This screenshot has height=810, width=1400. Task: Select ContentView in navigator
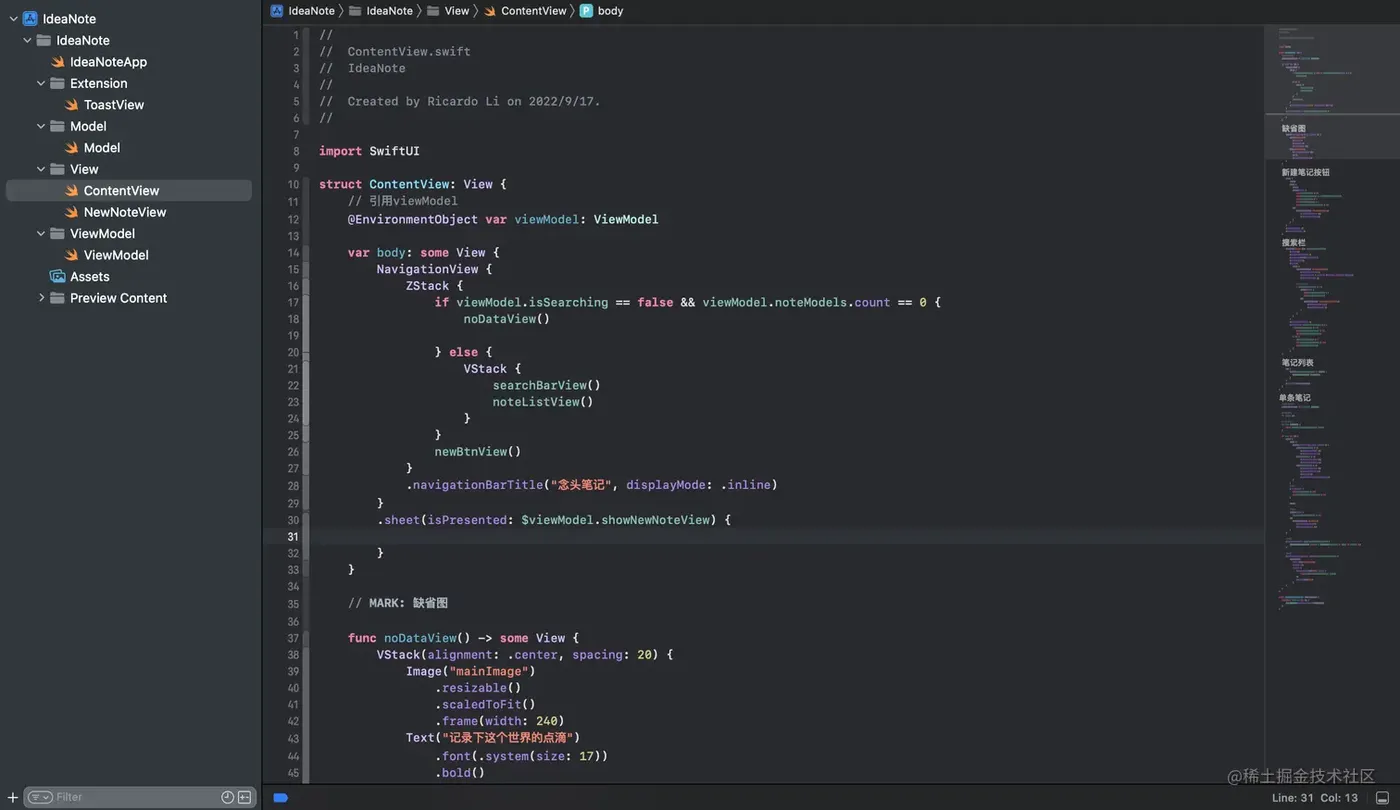tap(129, 191)
